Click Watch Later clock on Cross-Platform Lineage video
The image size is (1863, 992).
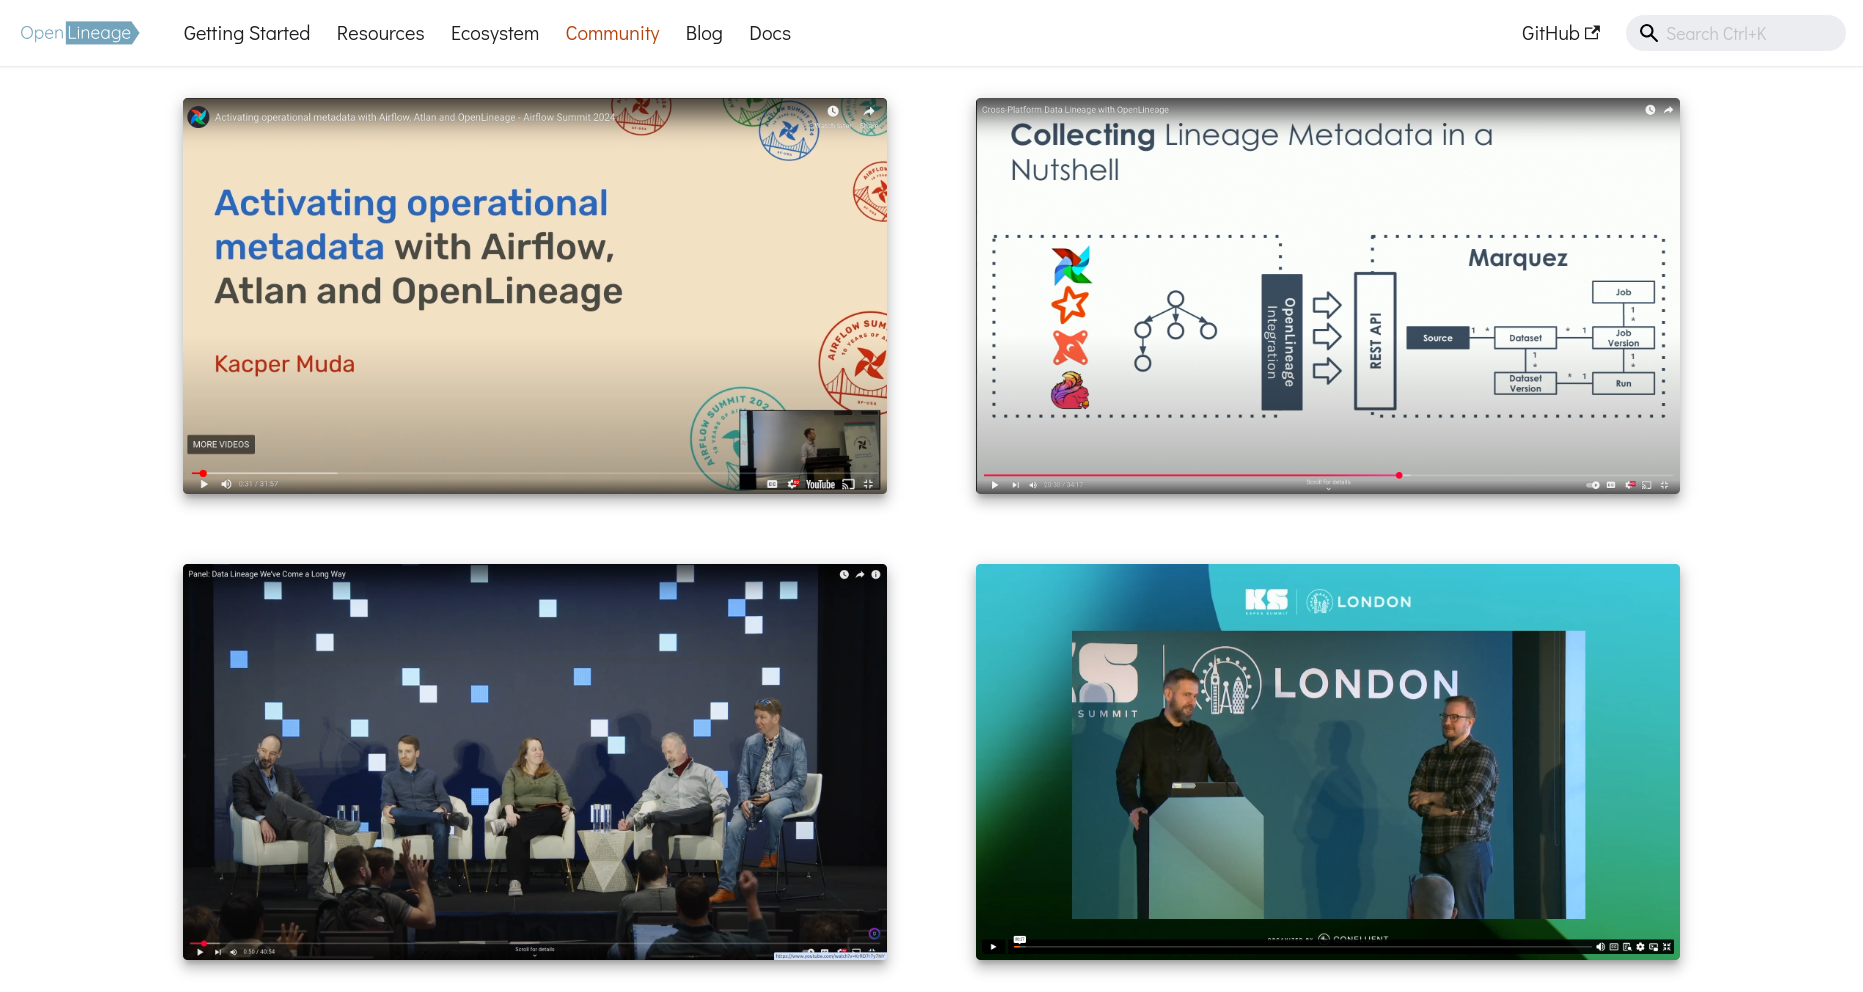click(x=1650, y=110)
